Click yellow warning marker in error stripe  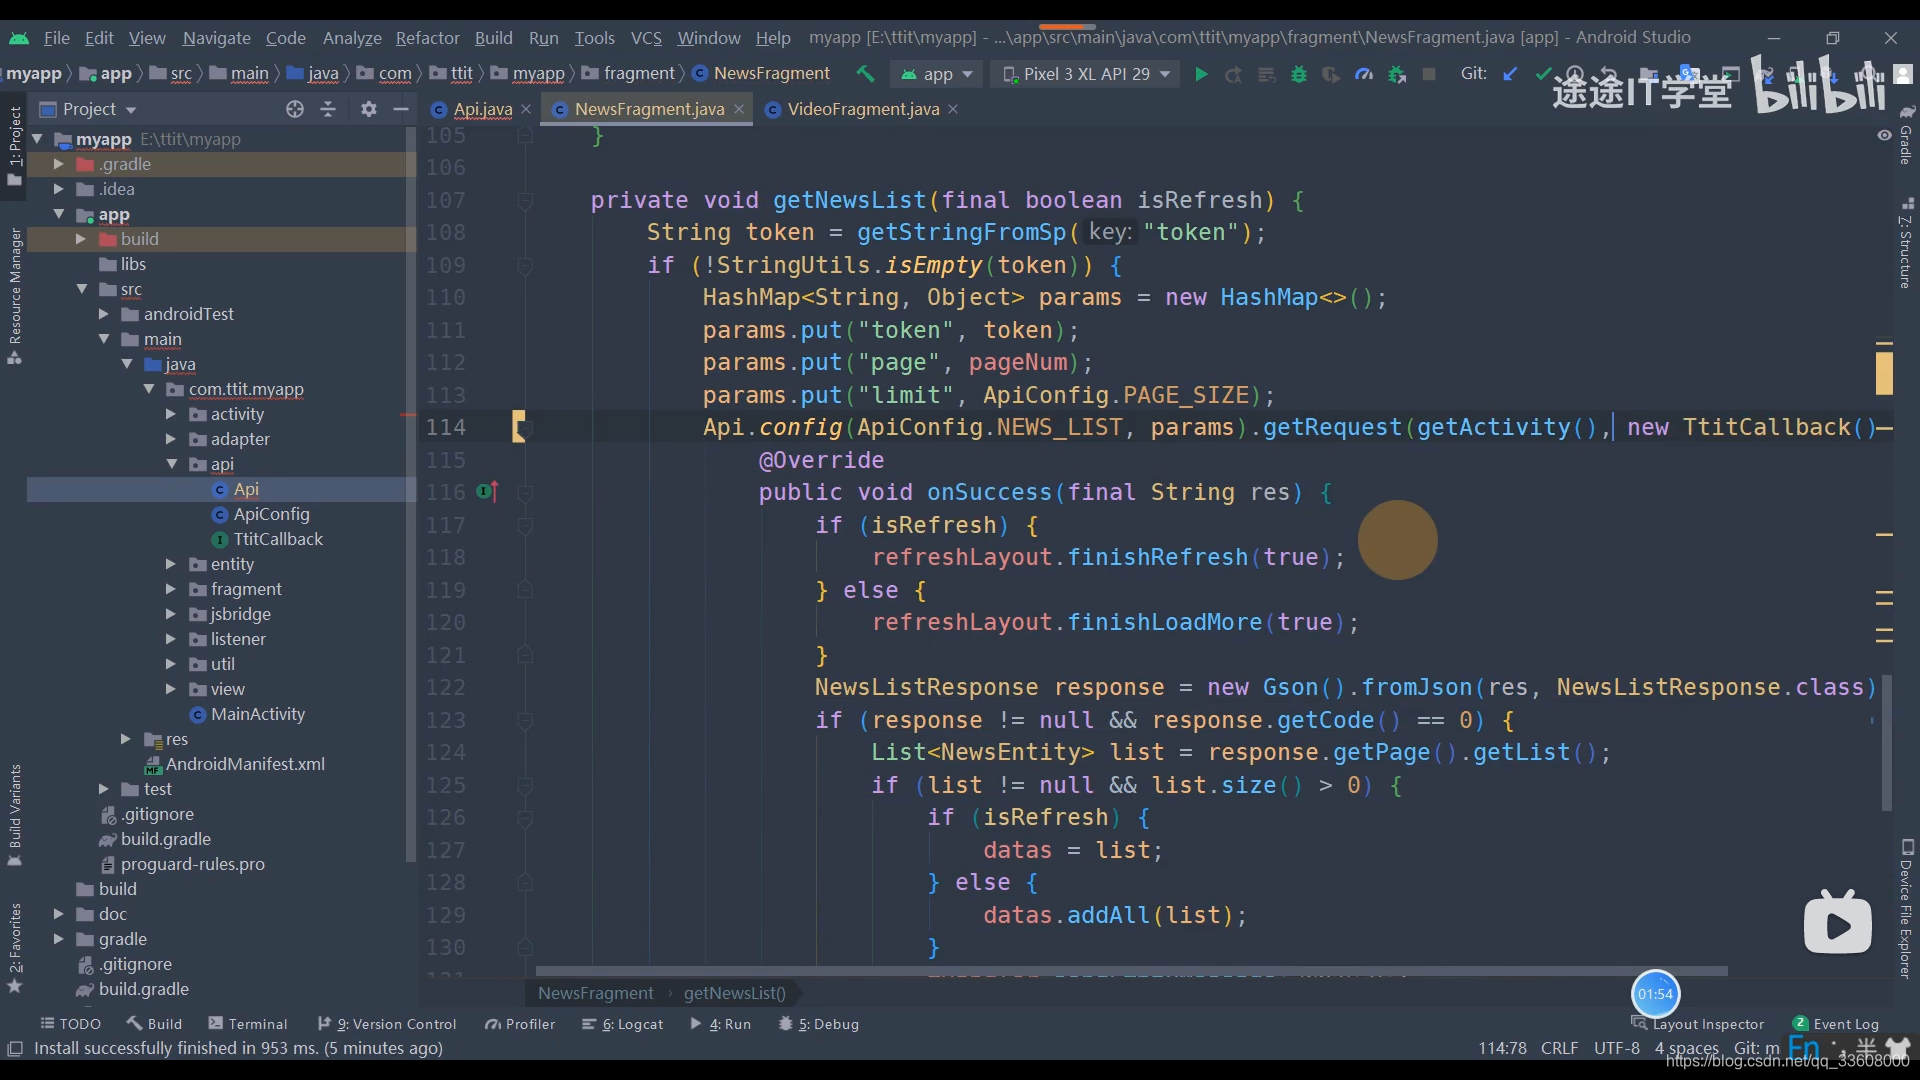(x=1884, y=374)
